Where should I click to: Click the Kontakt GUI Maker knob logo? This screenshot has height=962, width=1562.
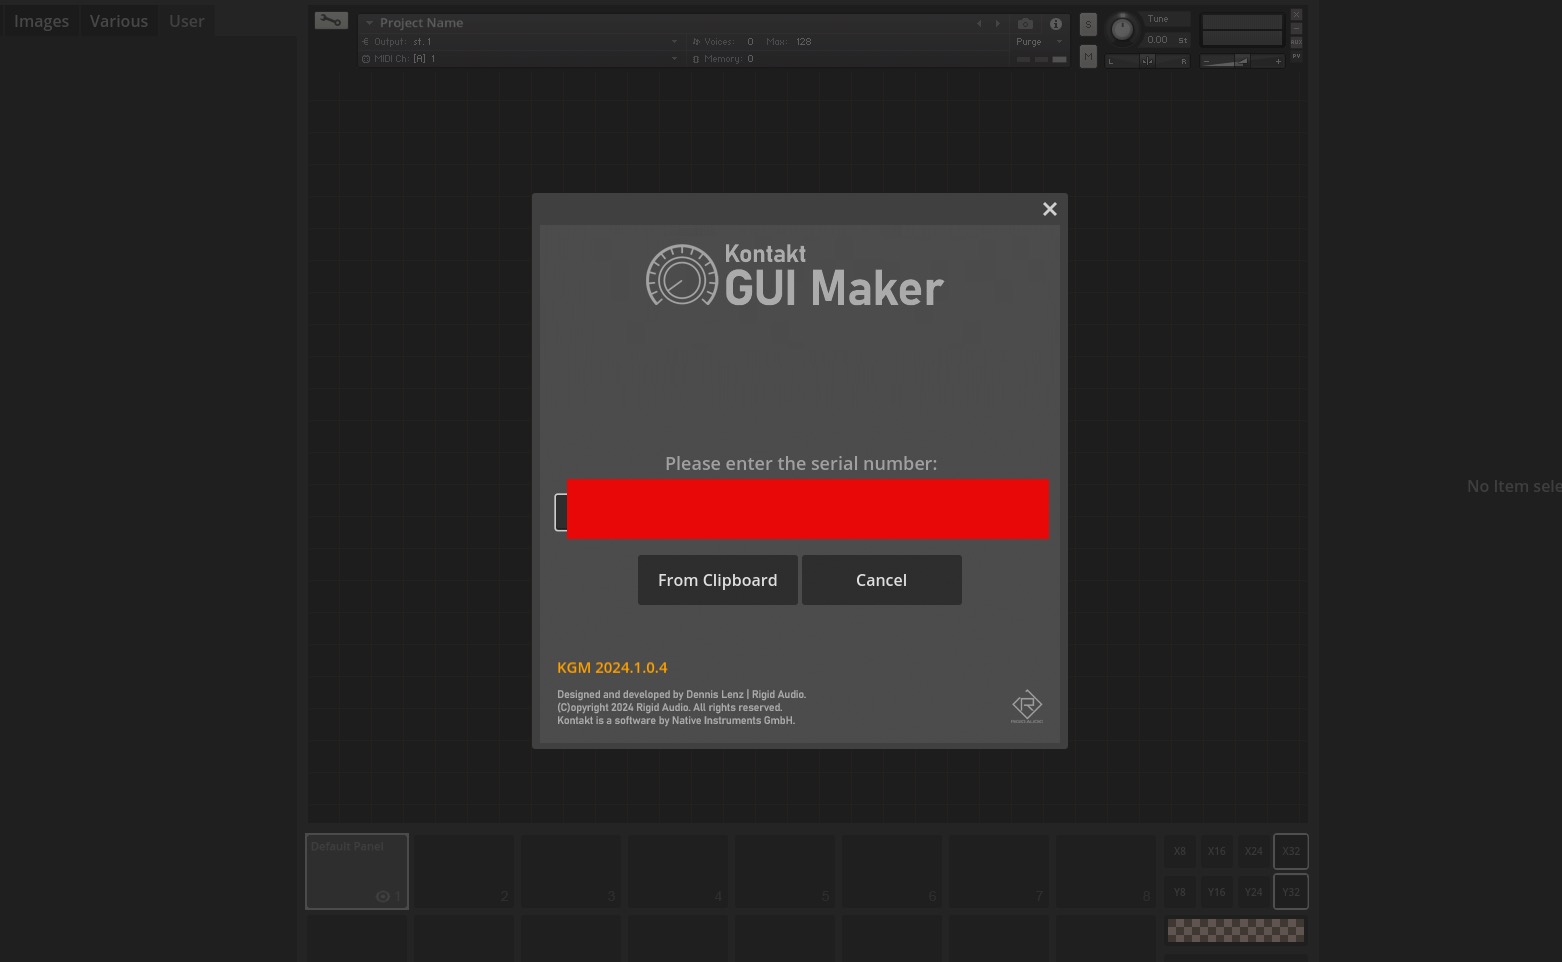(x=681, y=276)
